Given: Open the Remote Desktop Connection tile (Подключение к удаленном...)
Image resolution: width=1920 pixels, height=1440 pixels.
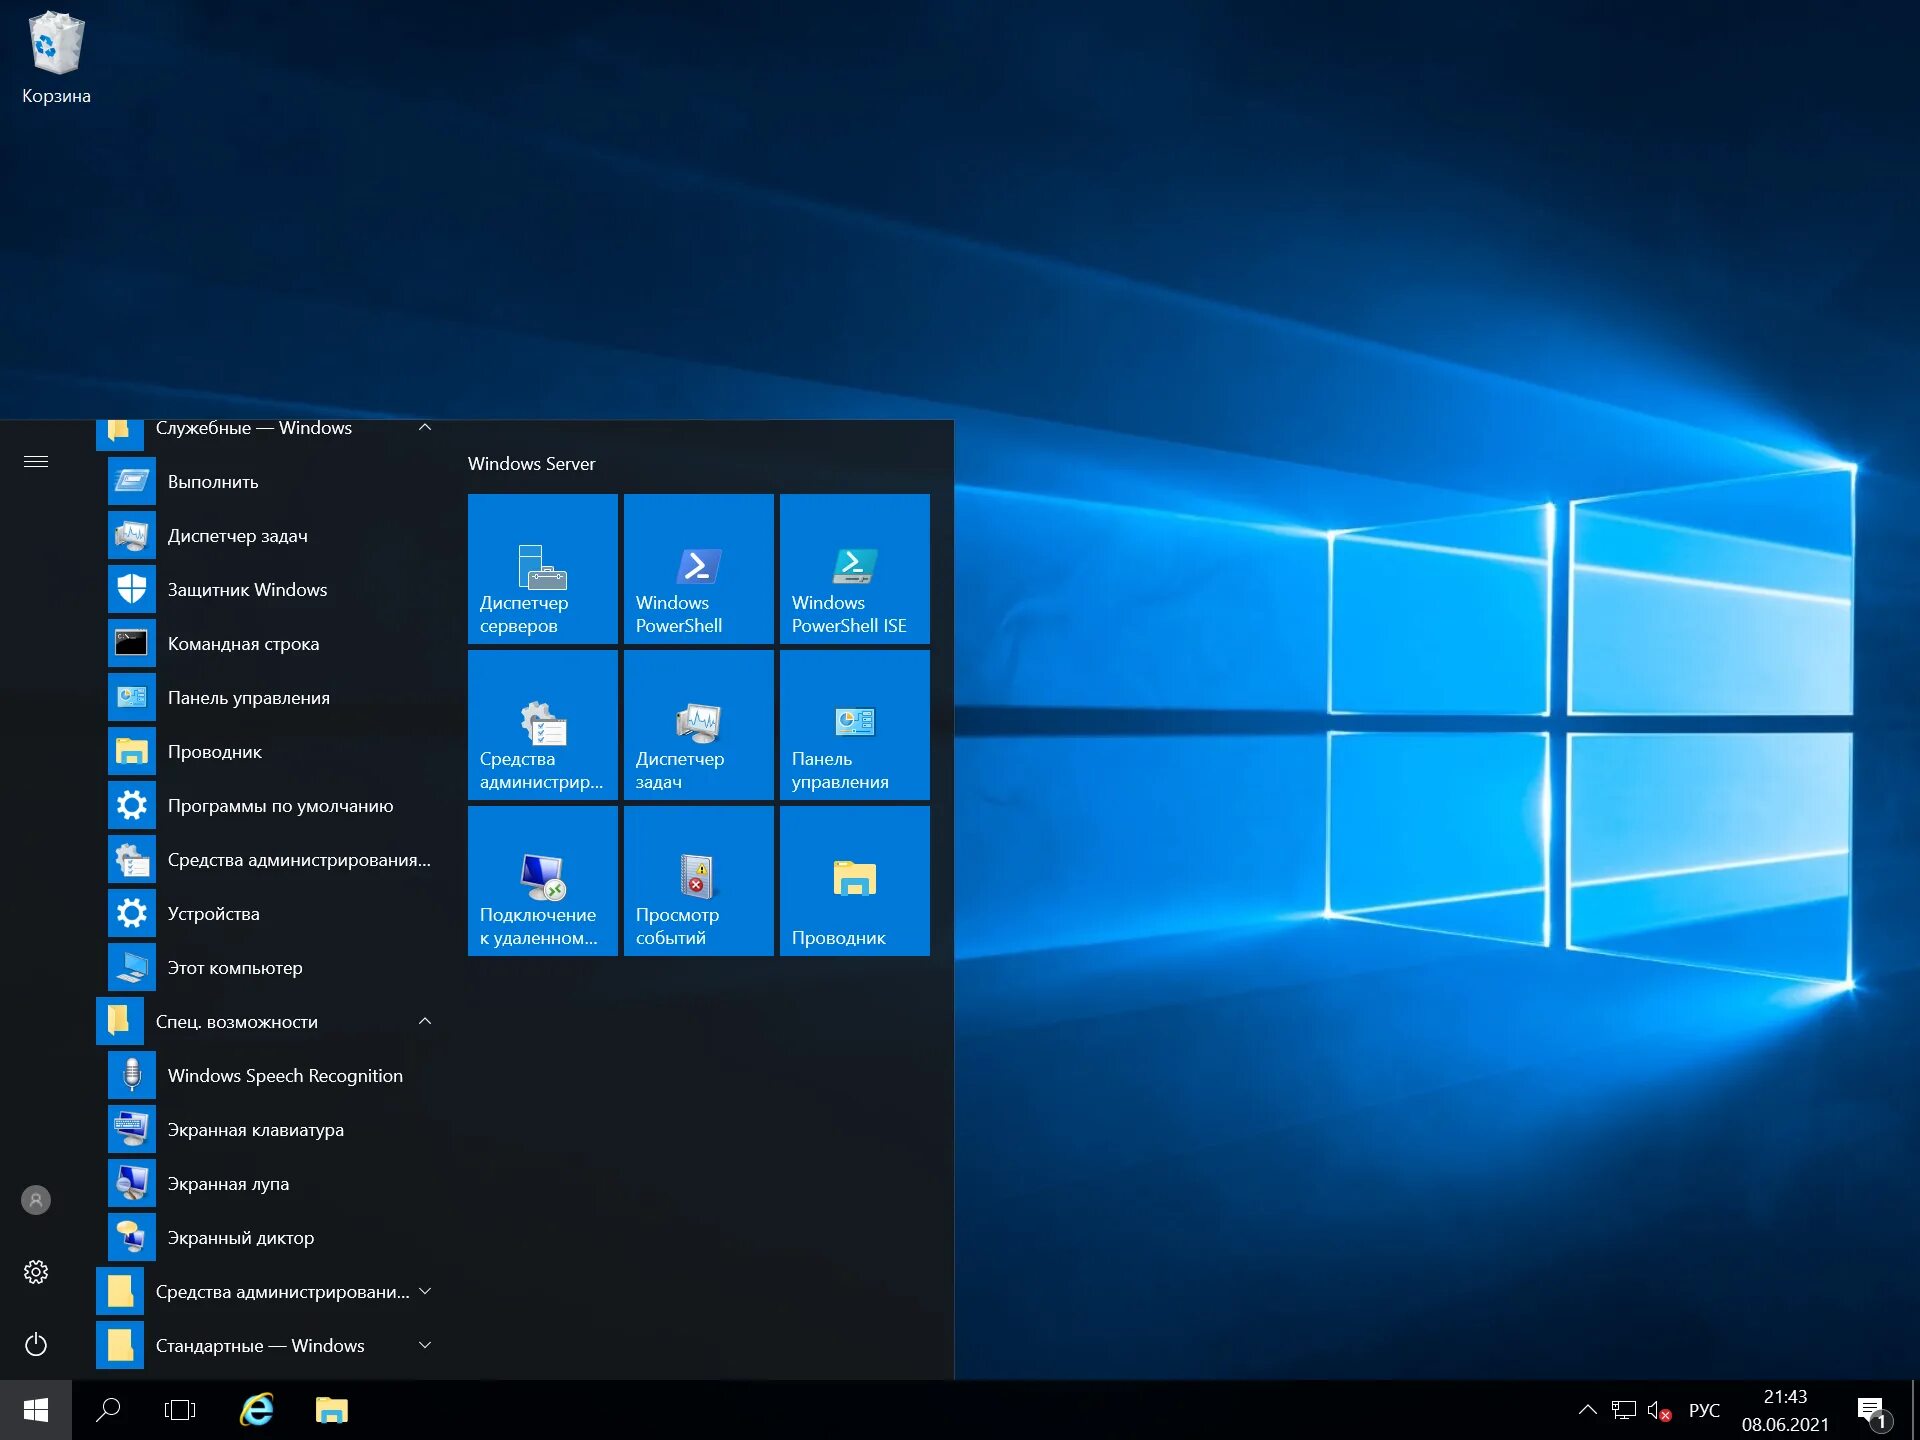Looking at the screenshot, I should coord(542,880).
